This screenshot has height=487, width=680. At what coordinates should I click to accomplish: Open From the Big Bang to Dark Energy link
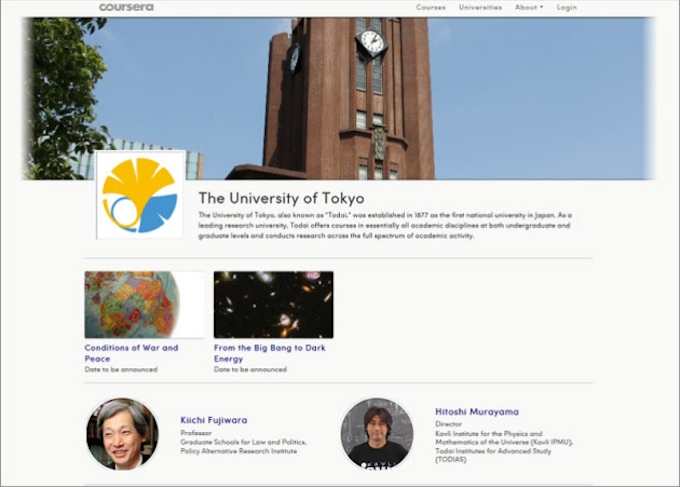pos(269,353)
